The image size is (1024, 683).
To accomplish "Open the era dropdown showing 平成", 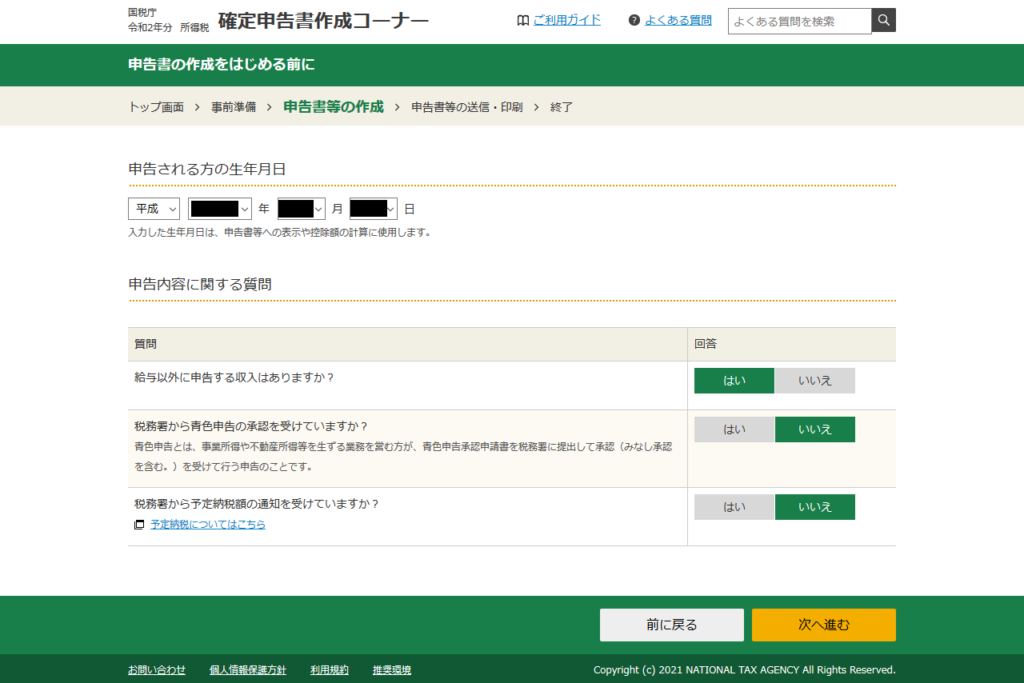I will [154, 209].
